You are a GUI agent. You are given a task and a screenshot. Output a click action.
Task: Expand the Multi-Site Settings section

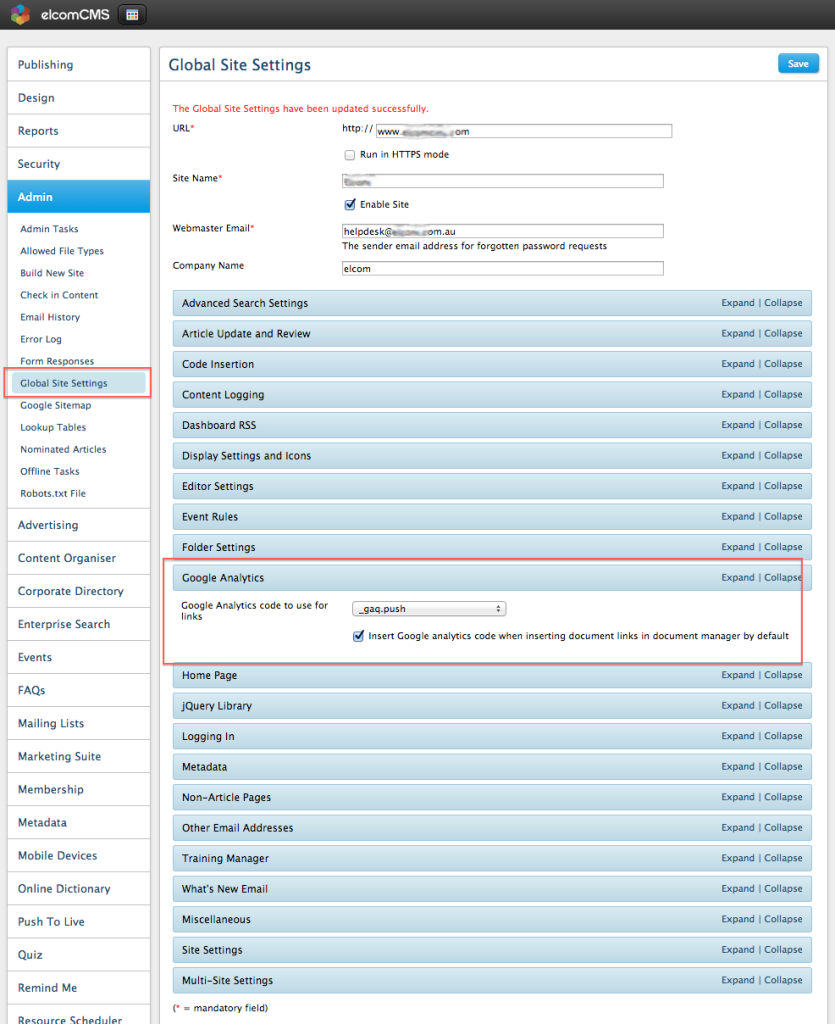point(737,979)
